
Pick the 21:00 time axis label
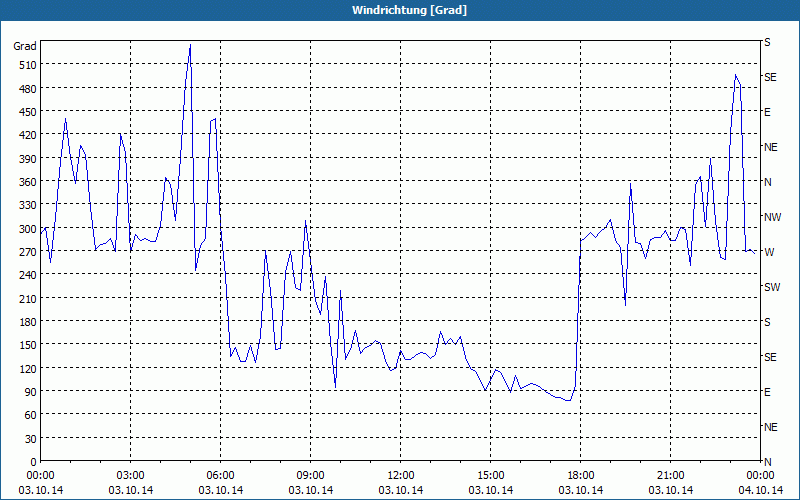[670, 476]
